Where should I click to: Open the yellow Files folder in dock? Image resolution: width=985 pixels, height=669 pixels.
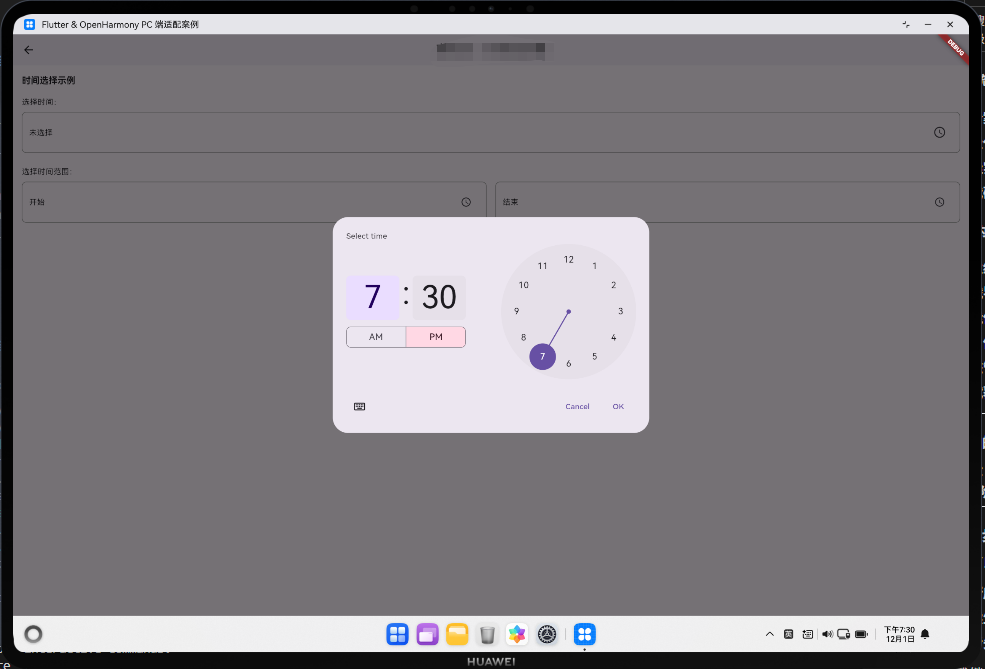(x=457, y=634)
